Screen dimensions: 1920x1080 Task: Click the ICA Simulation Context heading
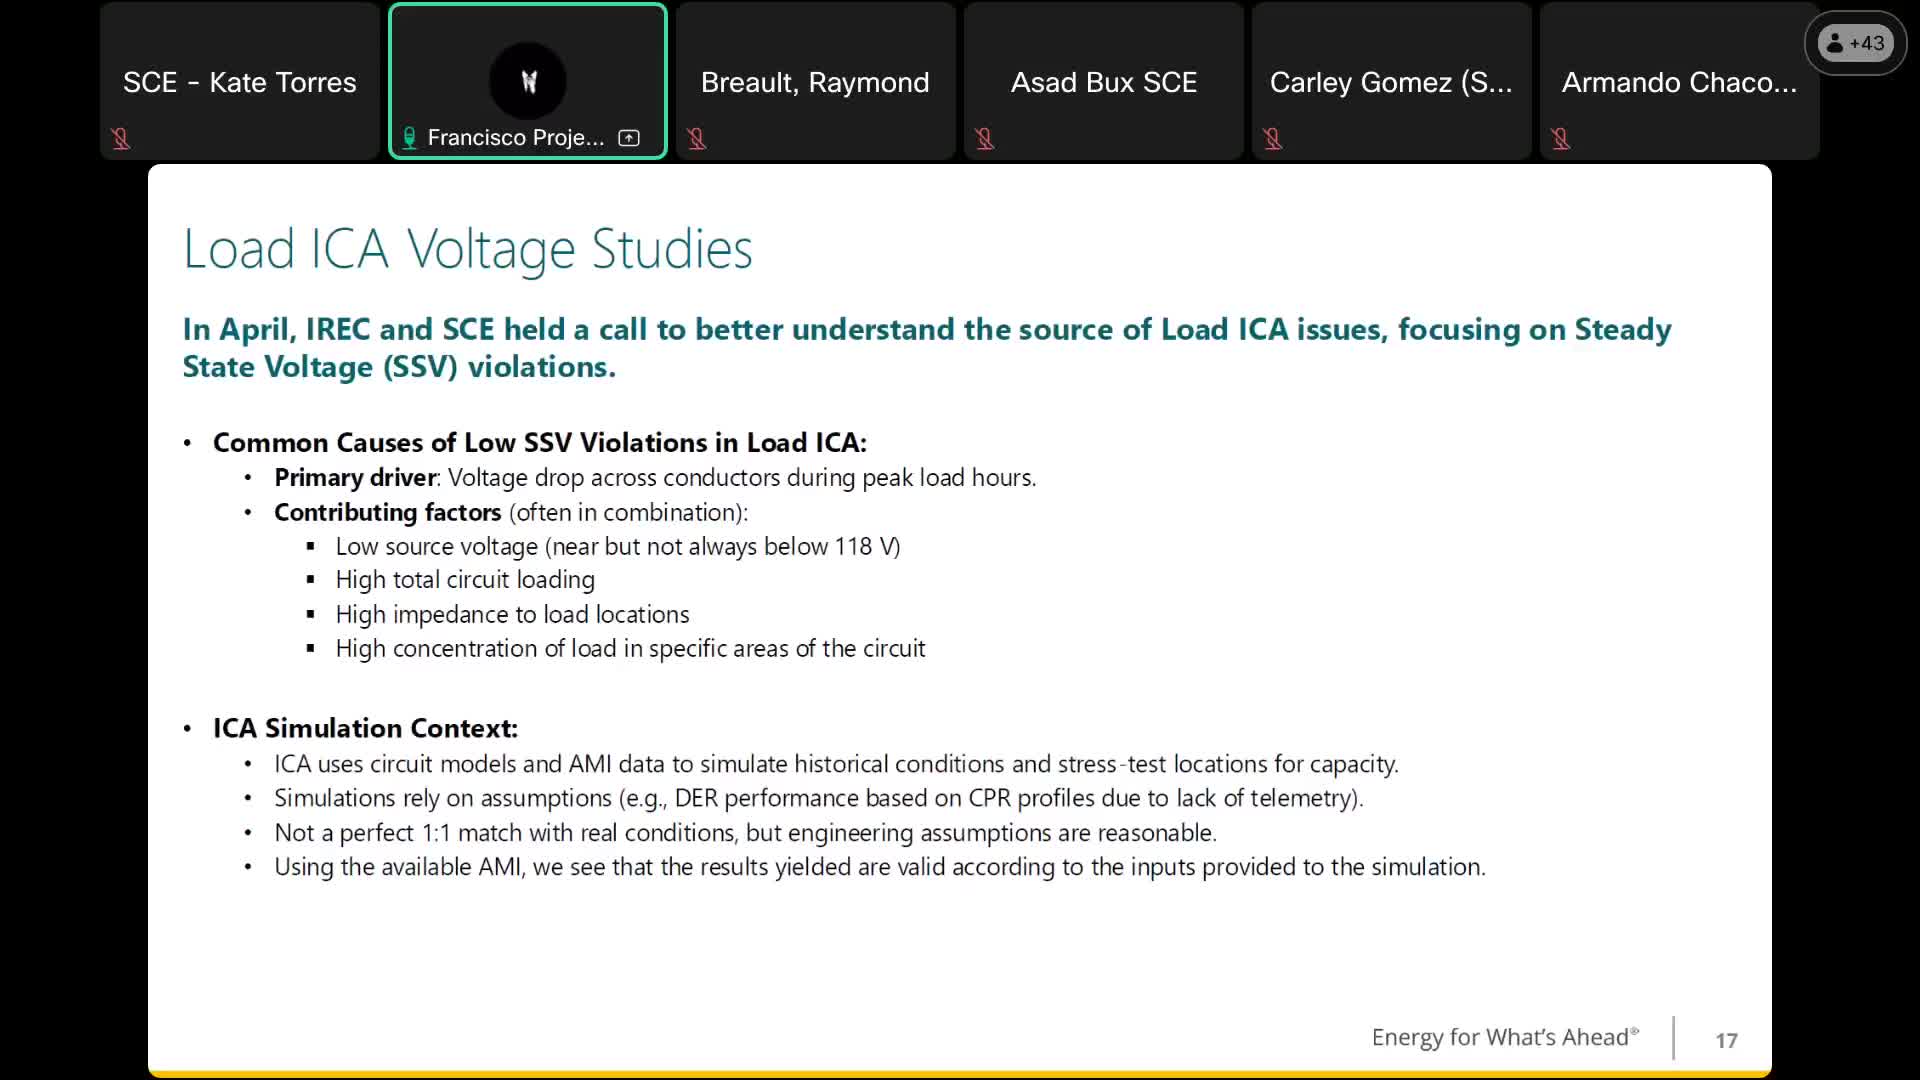[x=365, y=728]
